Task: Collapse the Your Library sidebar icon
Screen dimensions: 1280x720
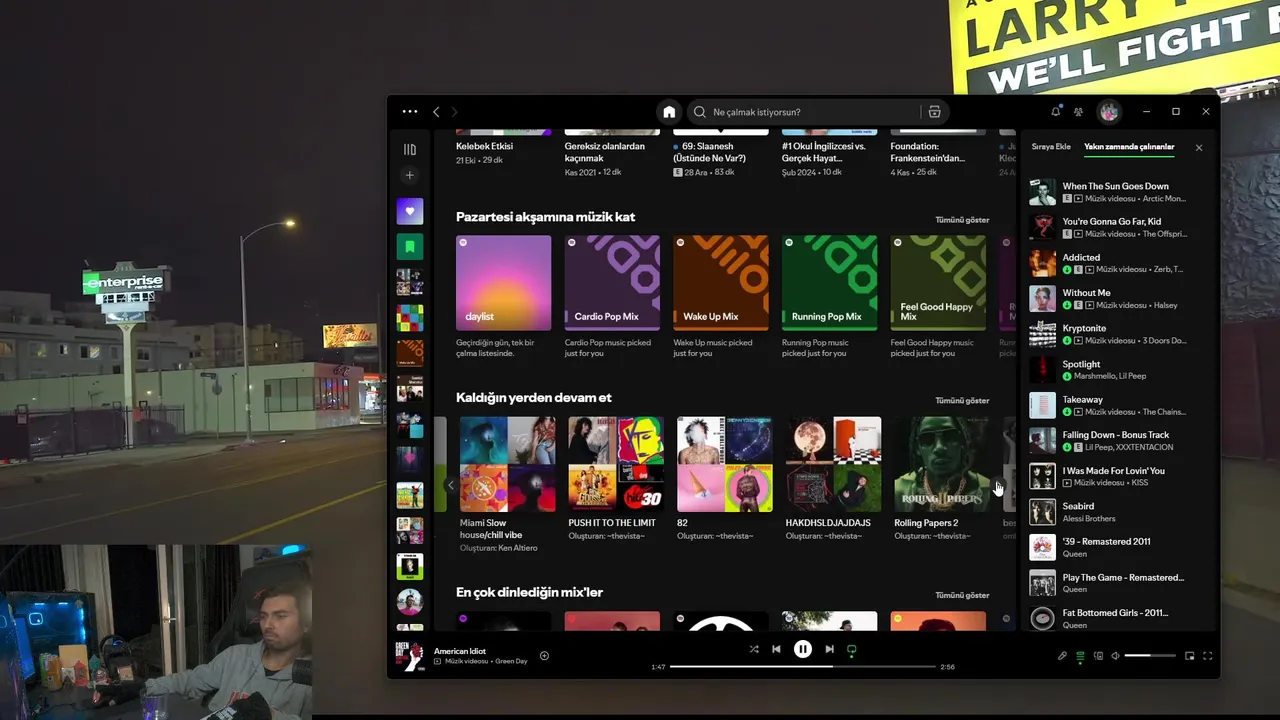Action: point(410,149)
